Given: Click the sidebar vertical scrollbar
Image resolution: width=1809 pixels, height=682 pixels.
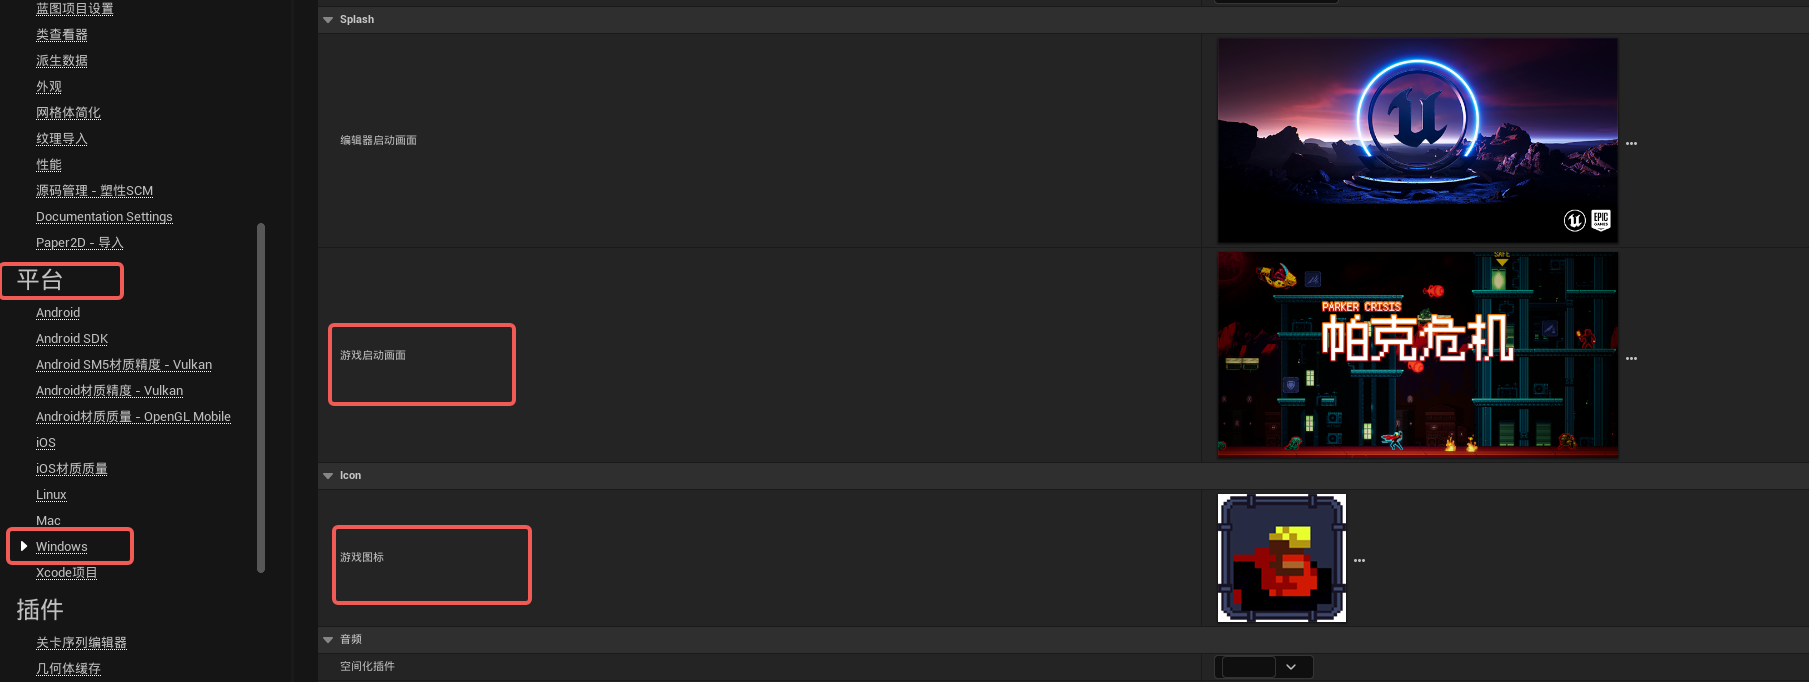Looking at the screenshot, I should (261, 398).
